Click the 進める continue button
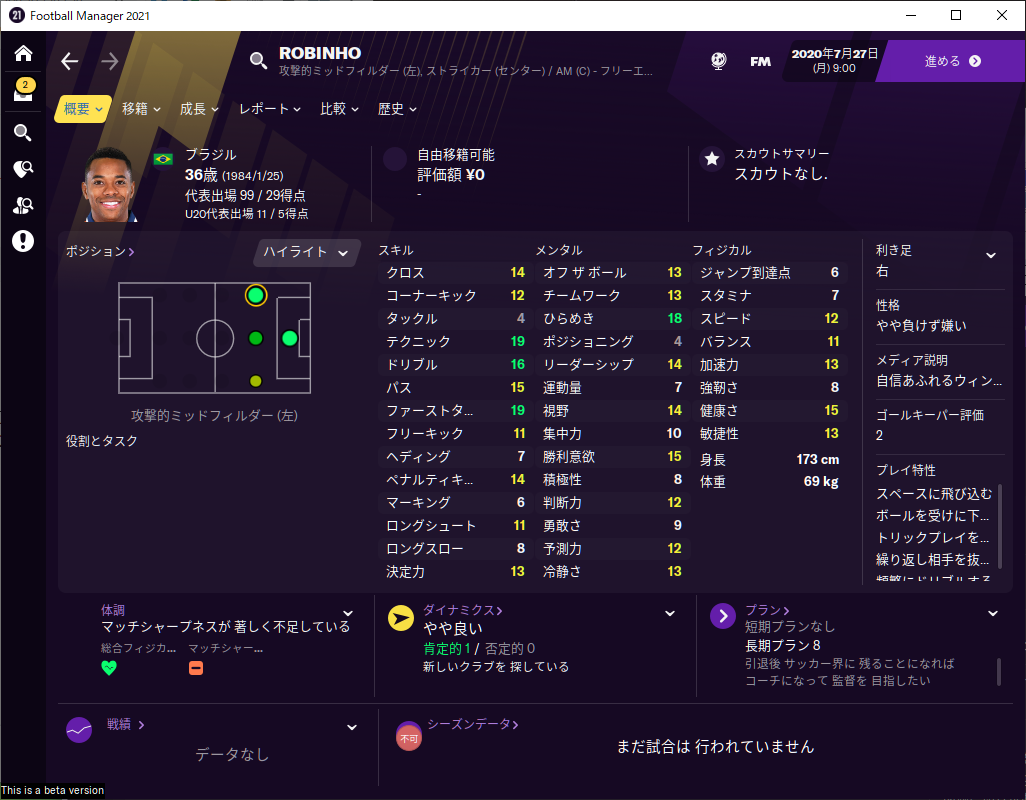Image resolution: width=1026 pixels, height=800 pixels. pos(951,61)
